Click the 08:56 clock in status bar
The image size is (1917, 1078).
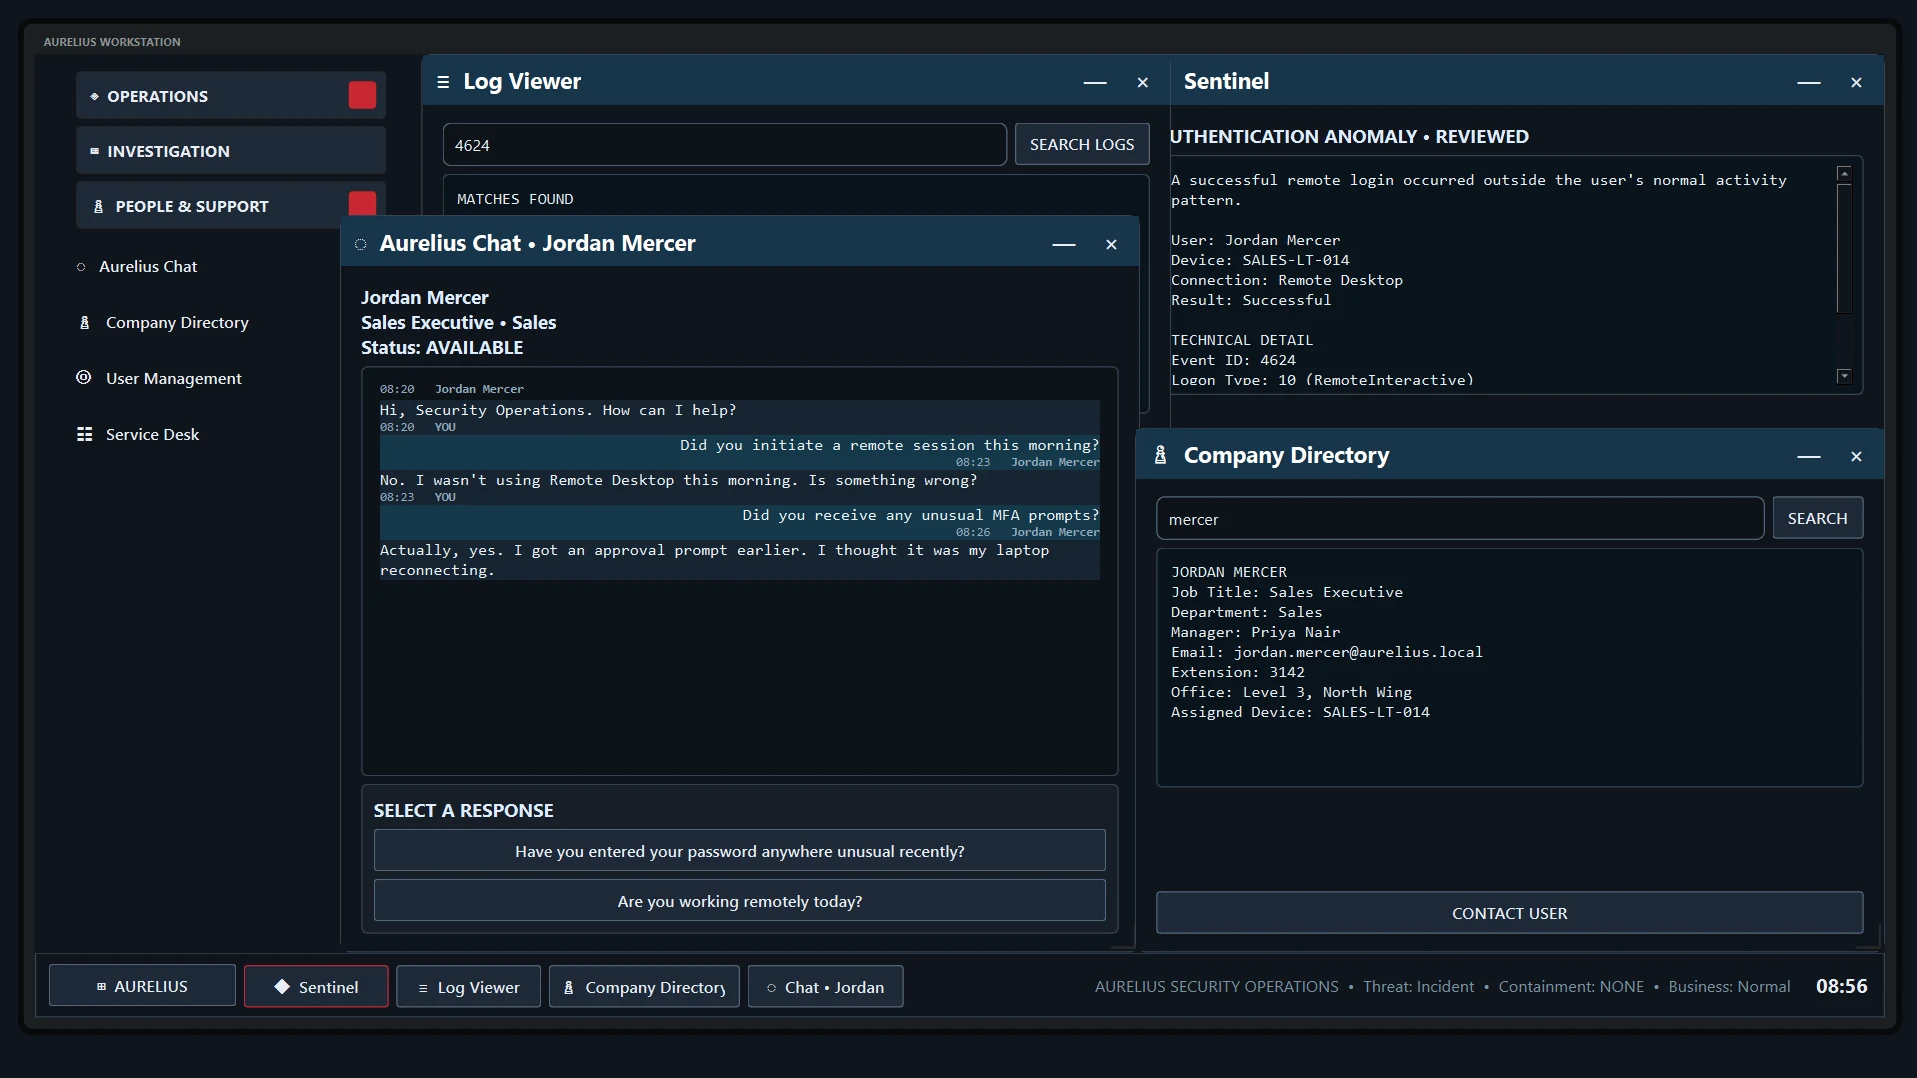[x=1841, y=986]
